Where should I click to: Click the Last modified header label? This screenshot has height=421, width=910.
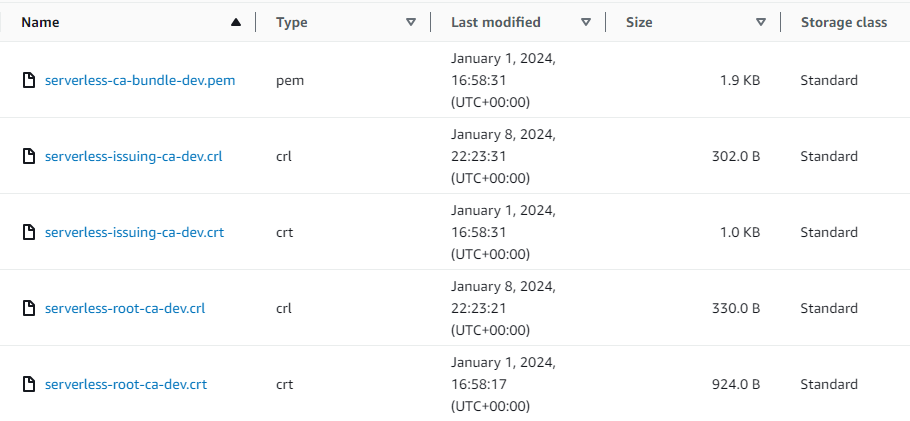496,22
